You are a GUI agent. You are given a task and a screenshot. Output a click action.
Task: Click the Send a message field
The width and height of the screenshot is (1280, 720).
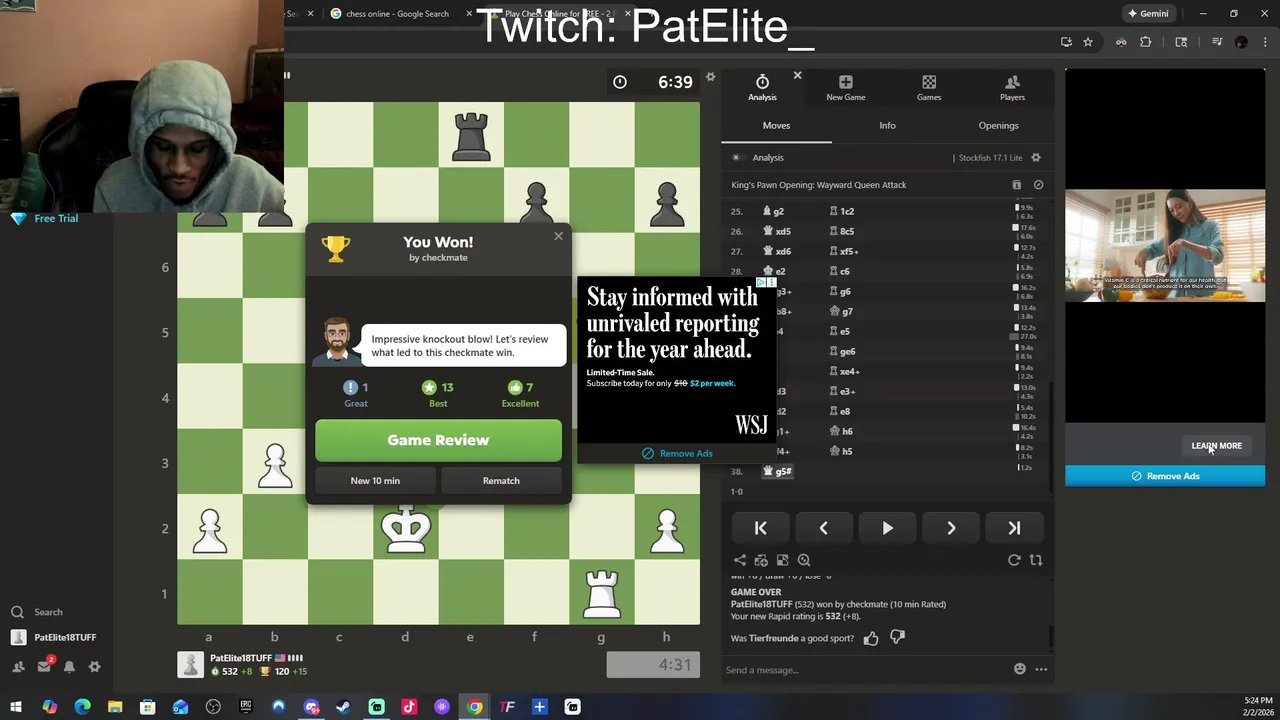pos(865,670)
